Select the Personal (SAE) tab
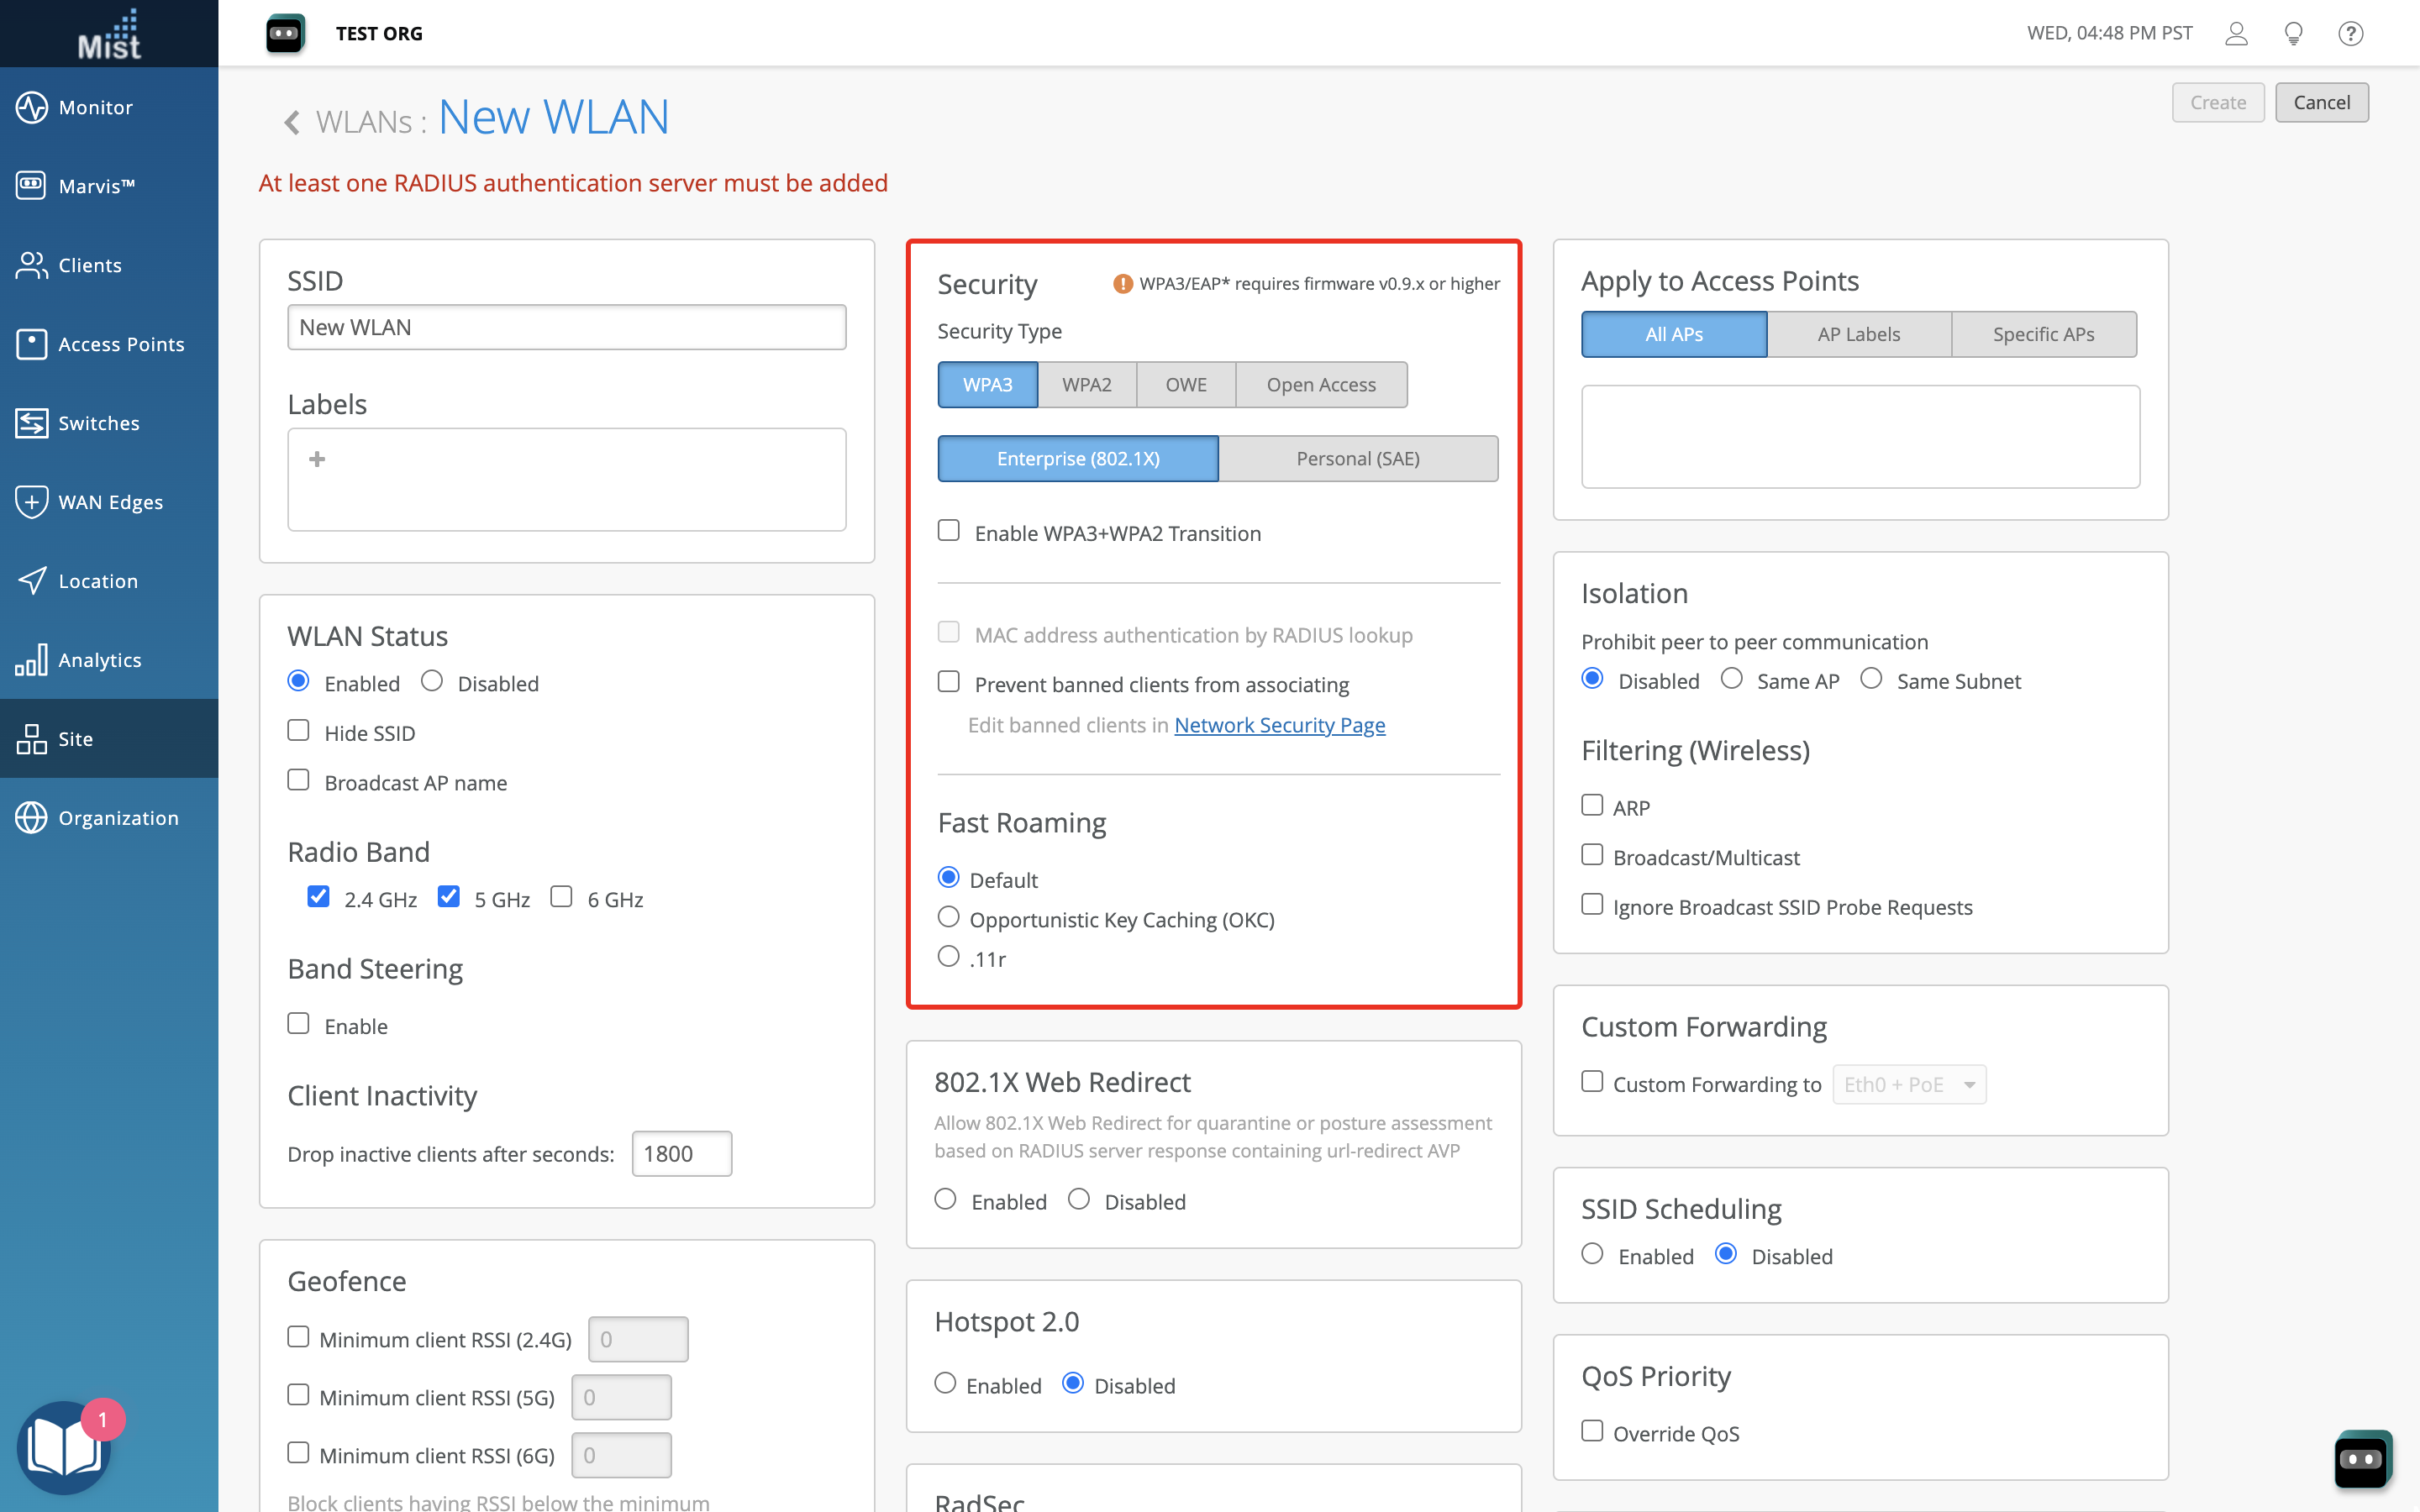Viewport: 2420px width, 1512px height. 1357,459
